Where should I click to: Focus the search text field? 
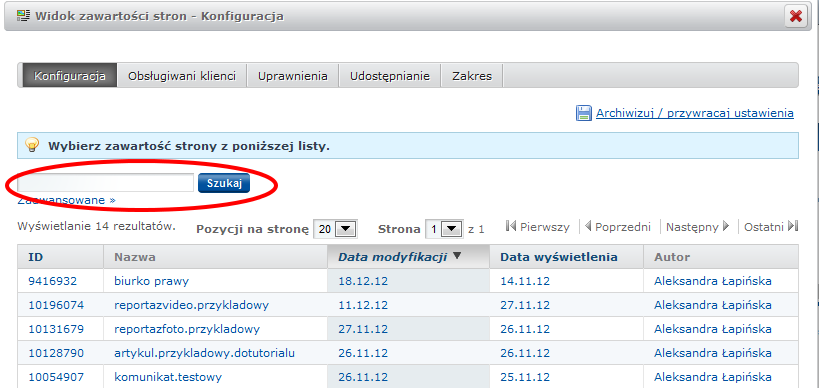coord(106,183)
